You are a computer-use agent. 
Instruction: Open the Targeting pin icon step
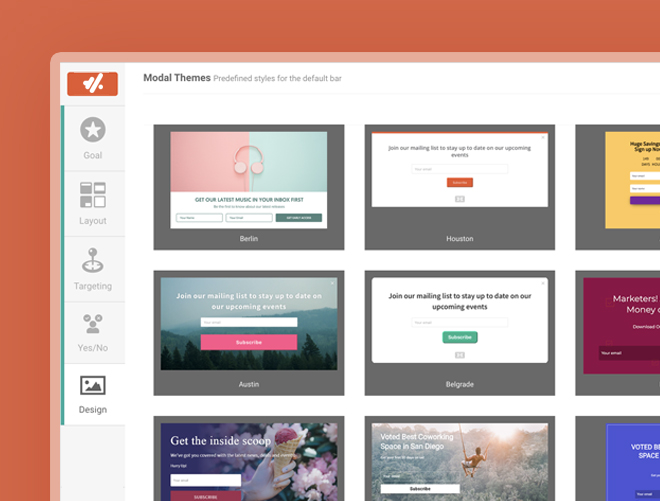pos(93,260)
